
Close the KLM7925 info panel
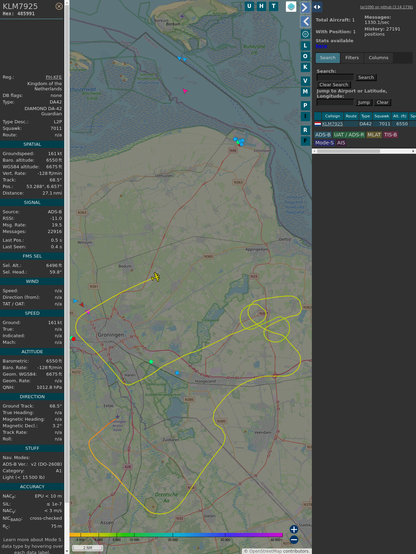[x=59, y=6]
